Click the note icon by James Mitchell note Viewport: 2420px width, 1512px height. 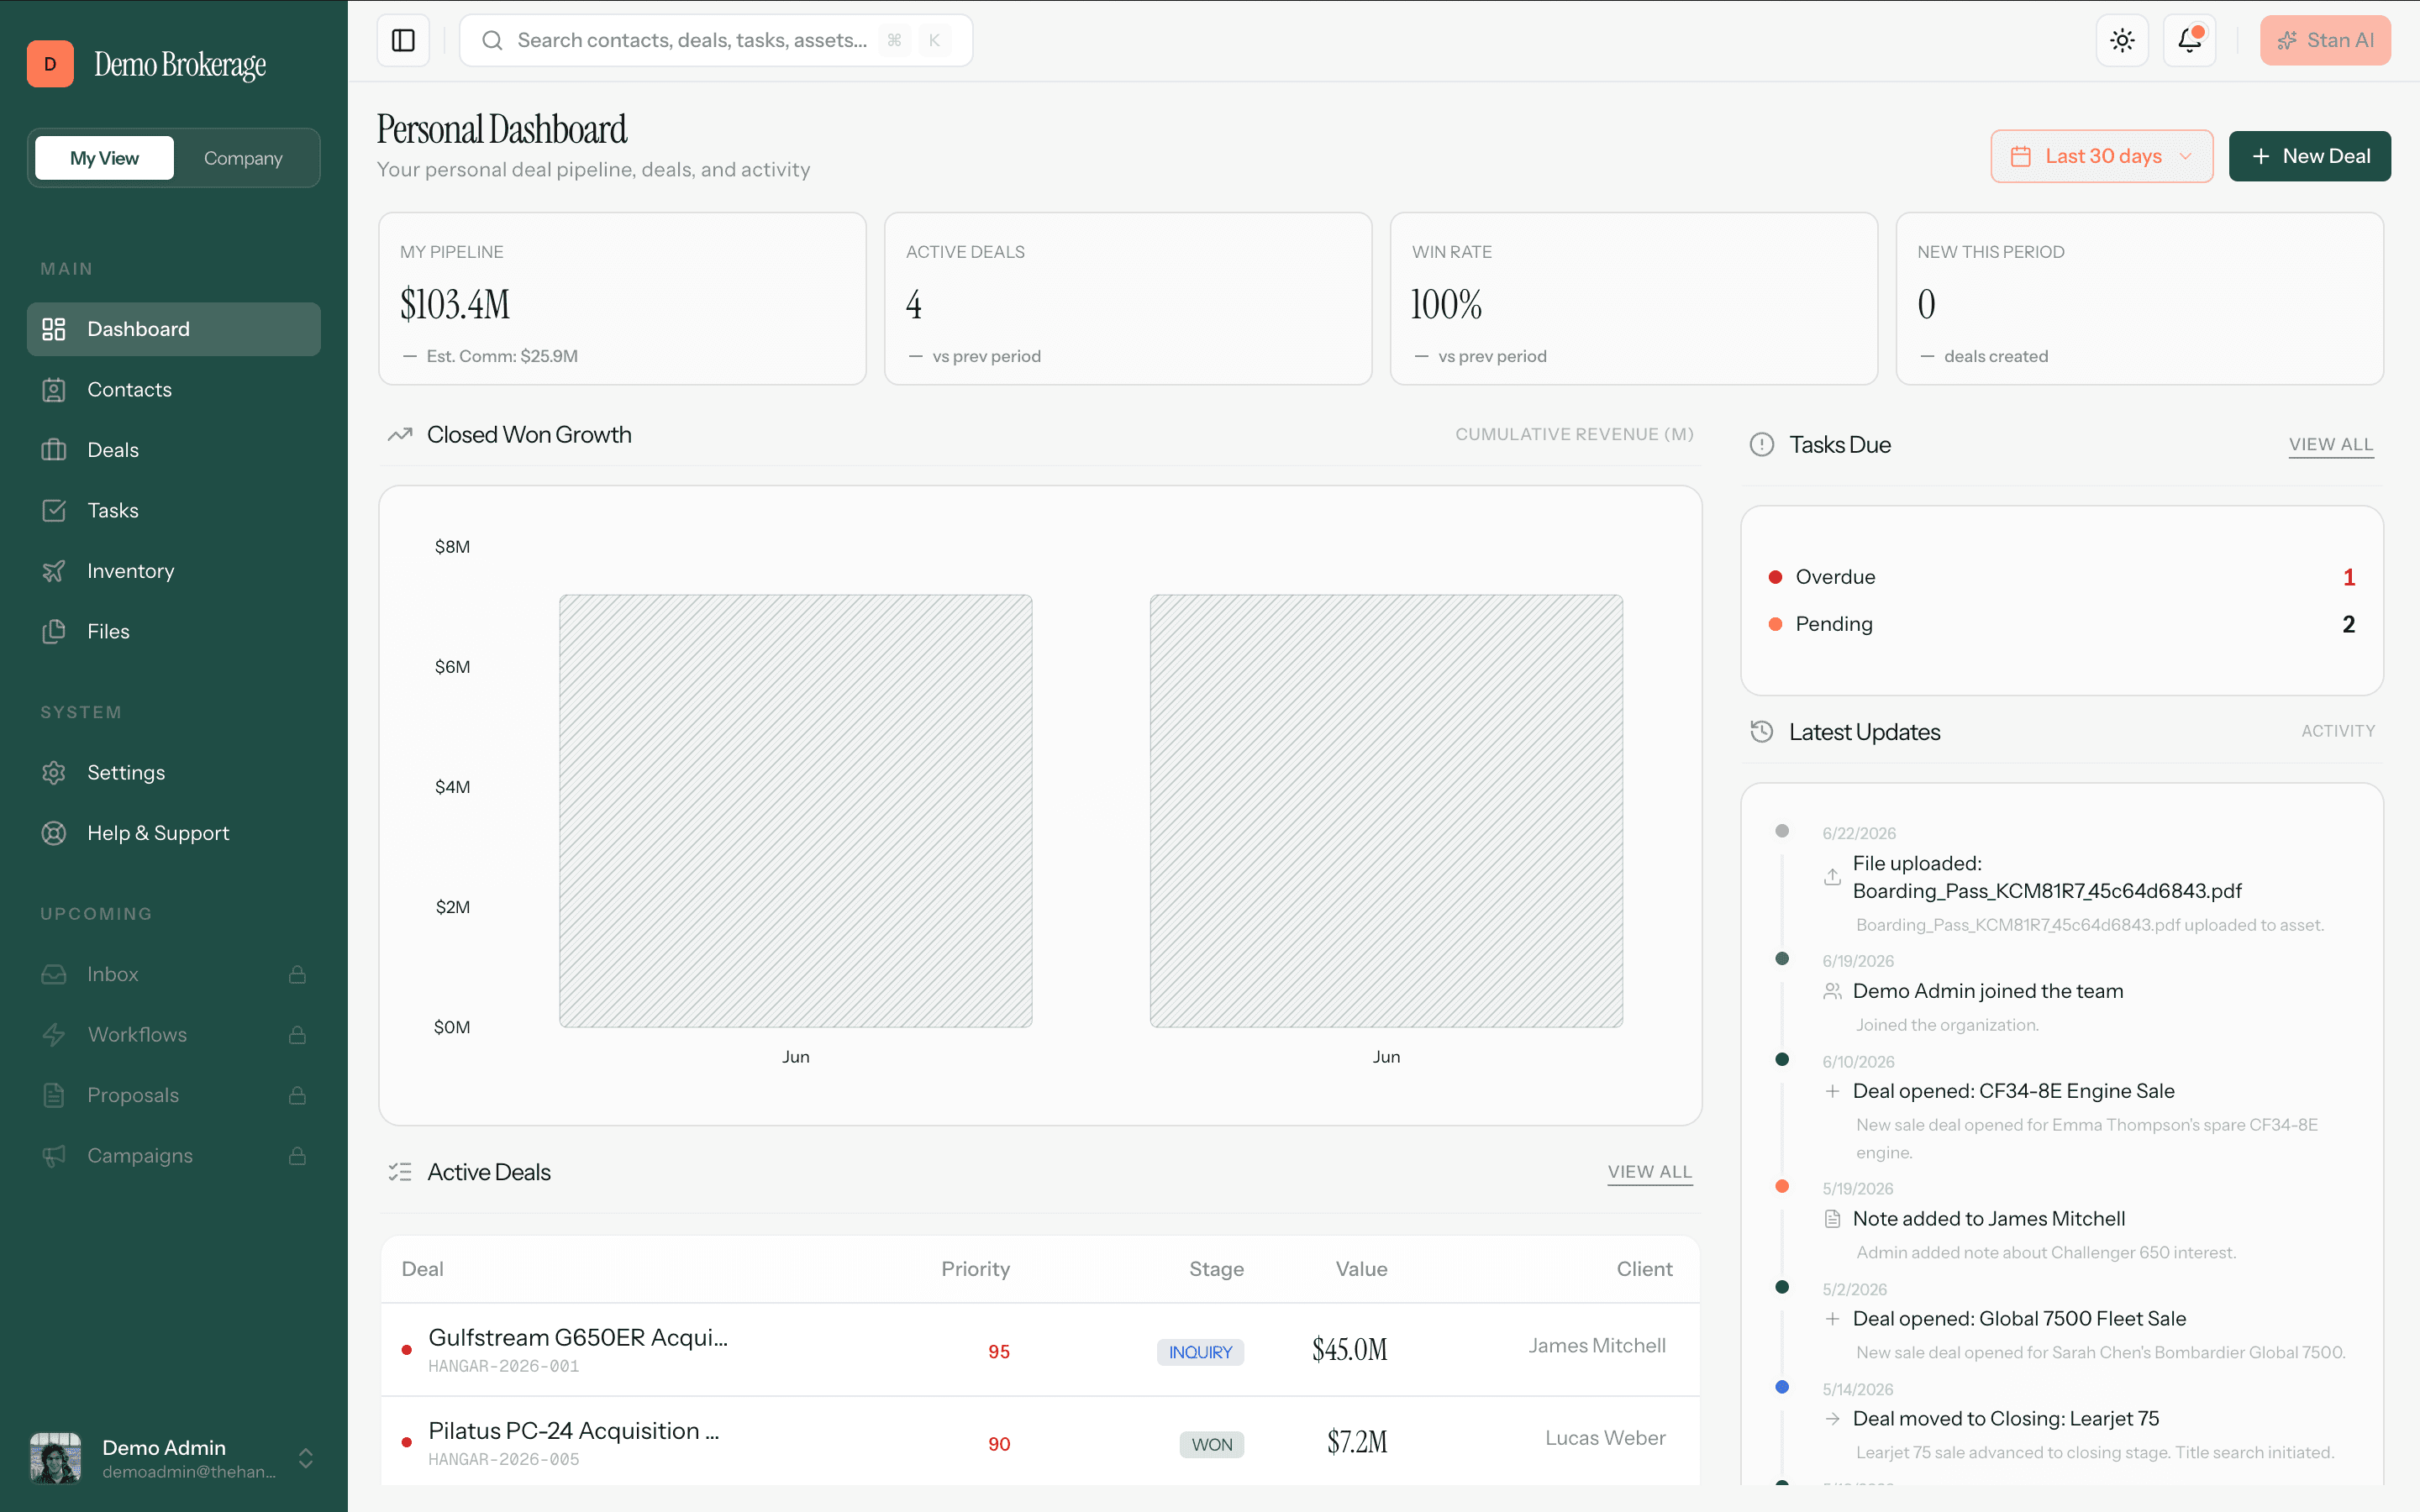pyautogui.click(x=1832, y=1219)
